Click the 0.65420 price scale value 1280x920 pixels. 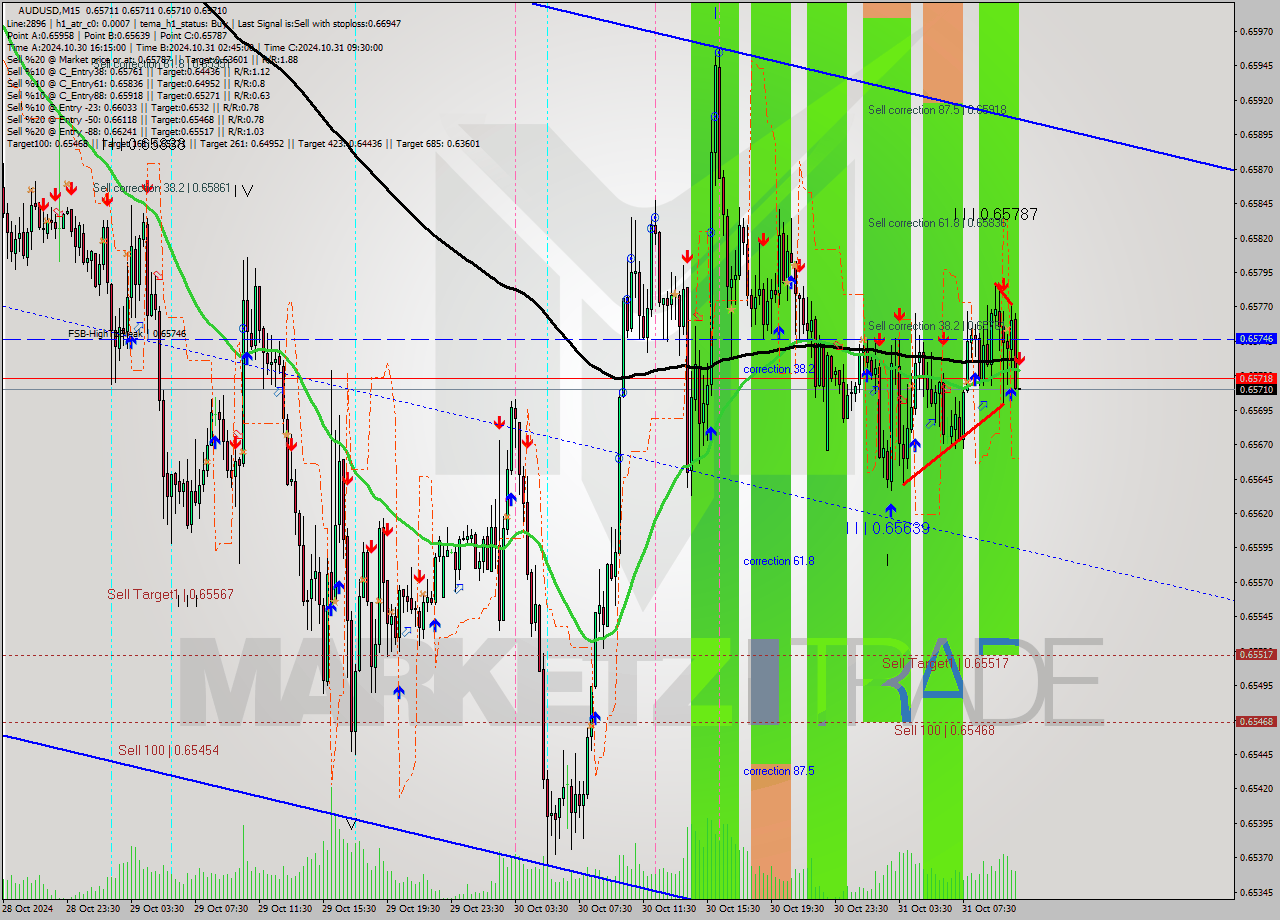tap(1256, 788)
